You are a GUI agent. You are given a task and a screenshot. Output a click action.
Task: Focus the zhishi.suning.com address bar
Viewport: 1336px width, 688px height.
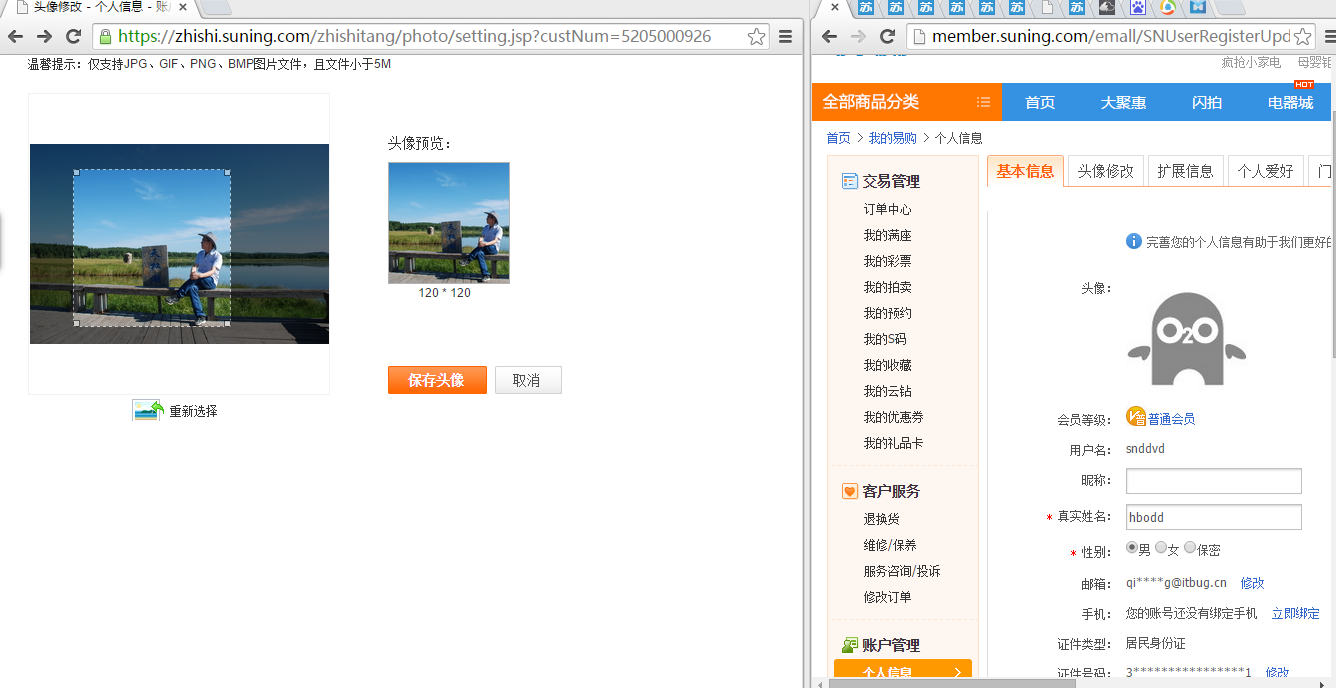tap(430, 36)
